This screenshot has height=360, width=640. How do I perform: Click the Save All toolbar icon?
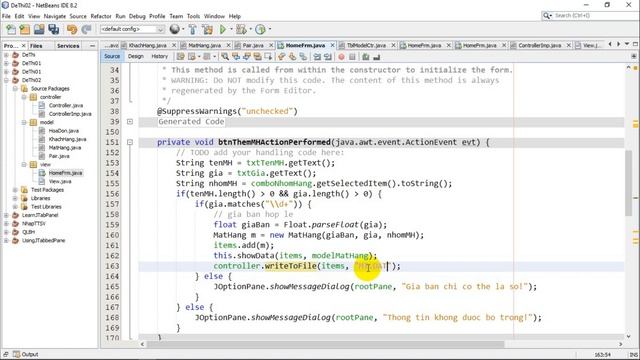point(53,29)
